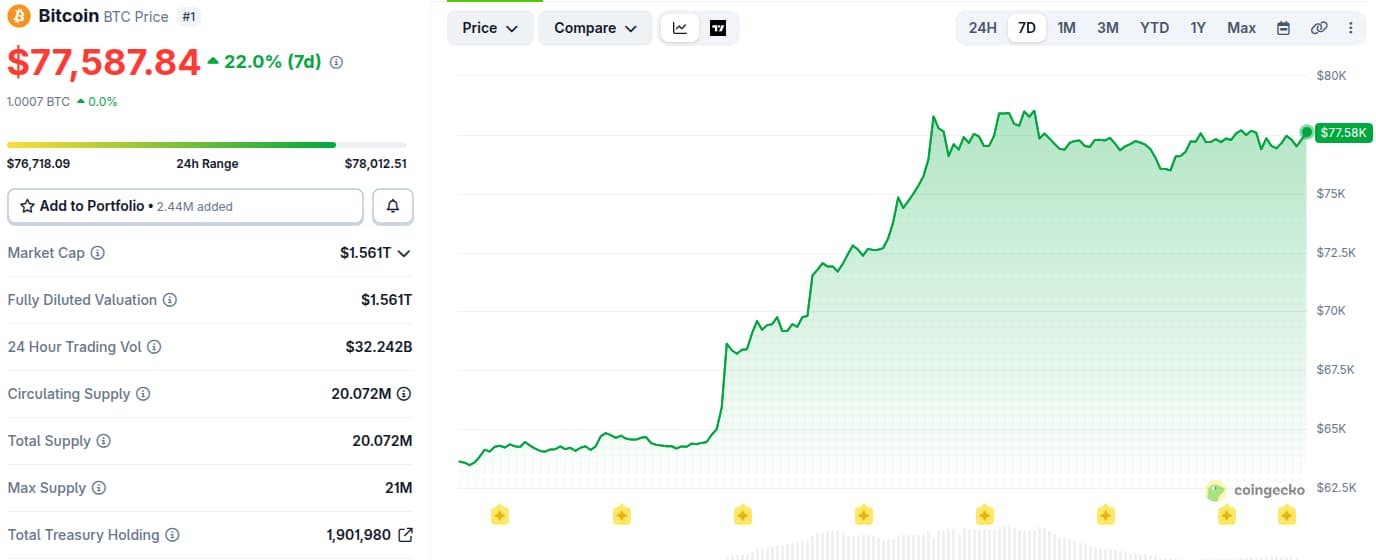Click the Bitcoin logo icon
Viewport: 1376px width, 560px height.
pyautogui.click(x=19, y=16)
